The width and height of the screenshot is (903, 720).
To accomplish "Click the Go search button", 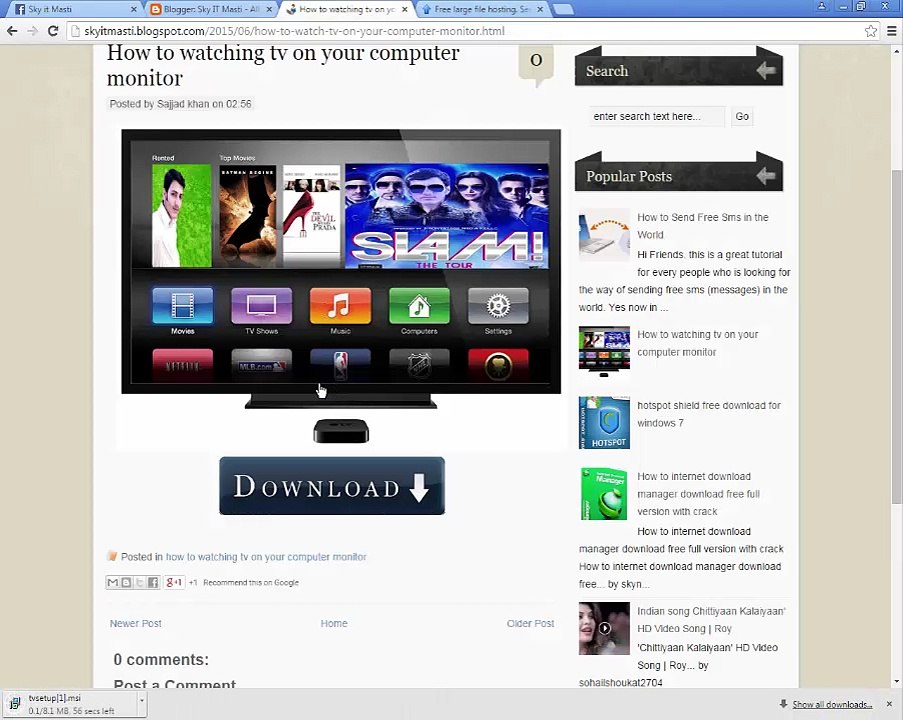I will [742, 116].
